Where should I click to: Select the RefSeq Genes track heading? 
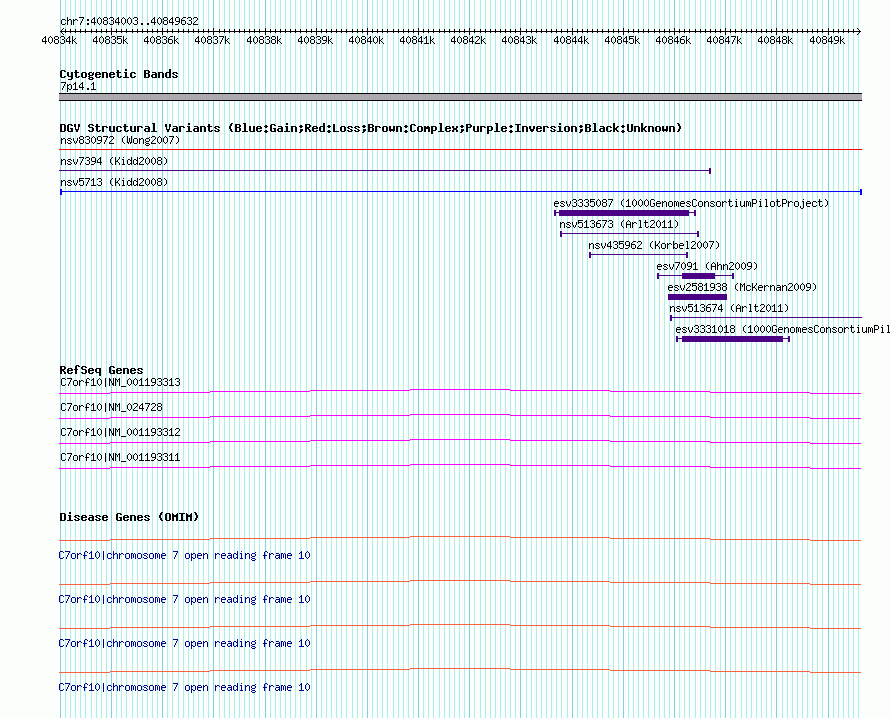(x=101, y=370)
